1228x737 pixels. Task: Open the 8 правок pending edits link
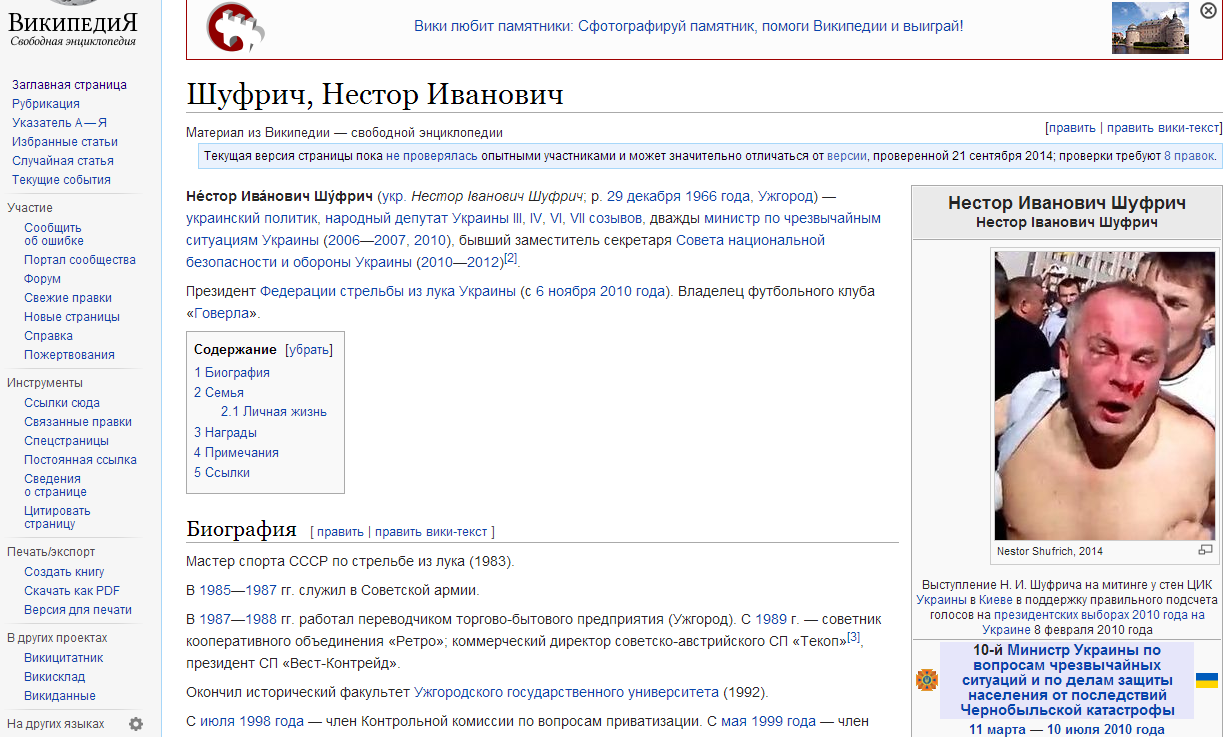(1189, 156)
